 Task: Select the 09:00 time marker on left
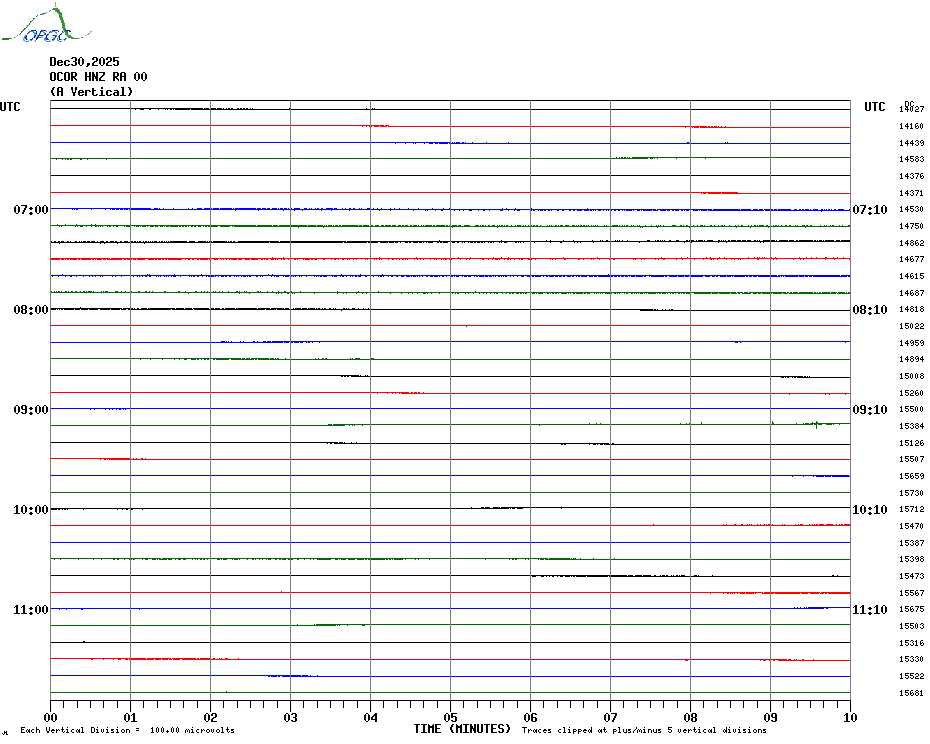pyautogui.click(x=31, y=410)
